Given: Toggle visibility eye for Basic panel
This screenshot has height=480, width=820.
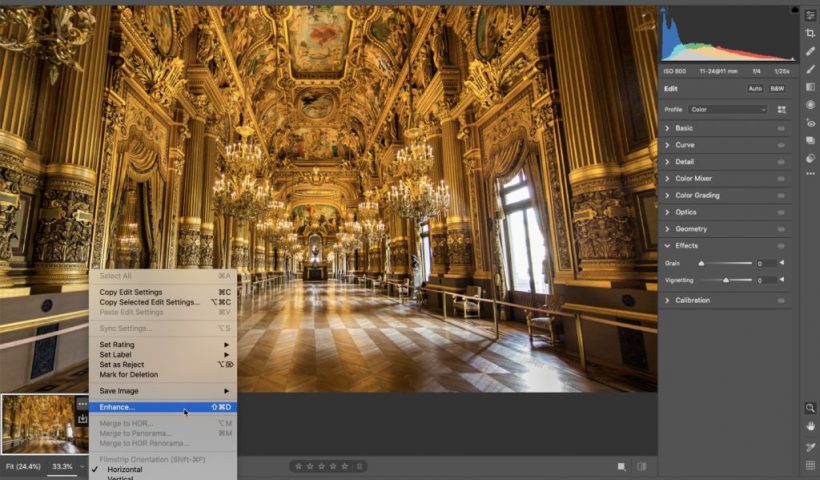Looking at the screenshot, I should (x=781, y=128).
